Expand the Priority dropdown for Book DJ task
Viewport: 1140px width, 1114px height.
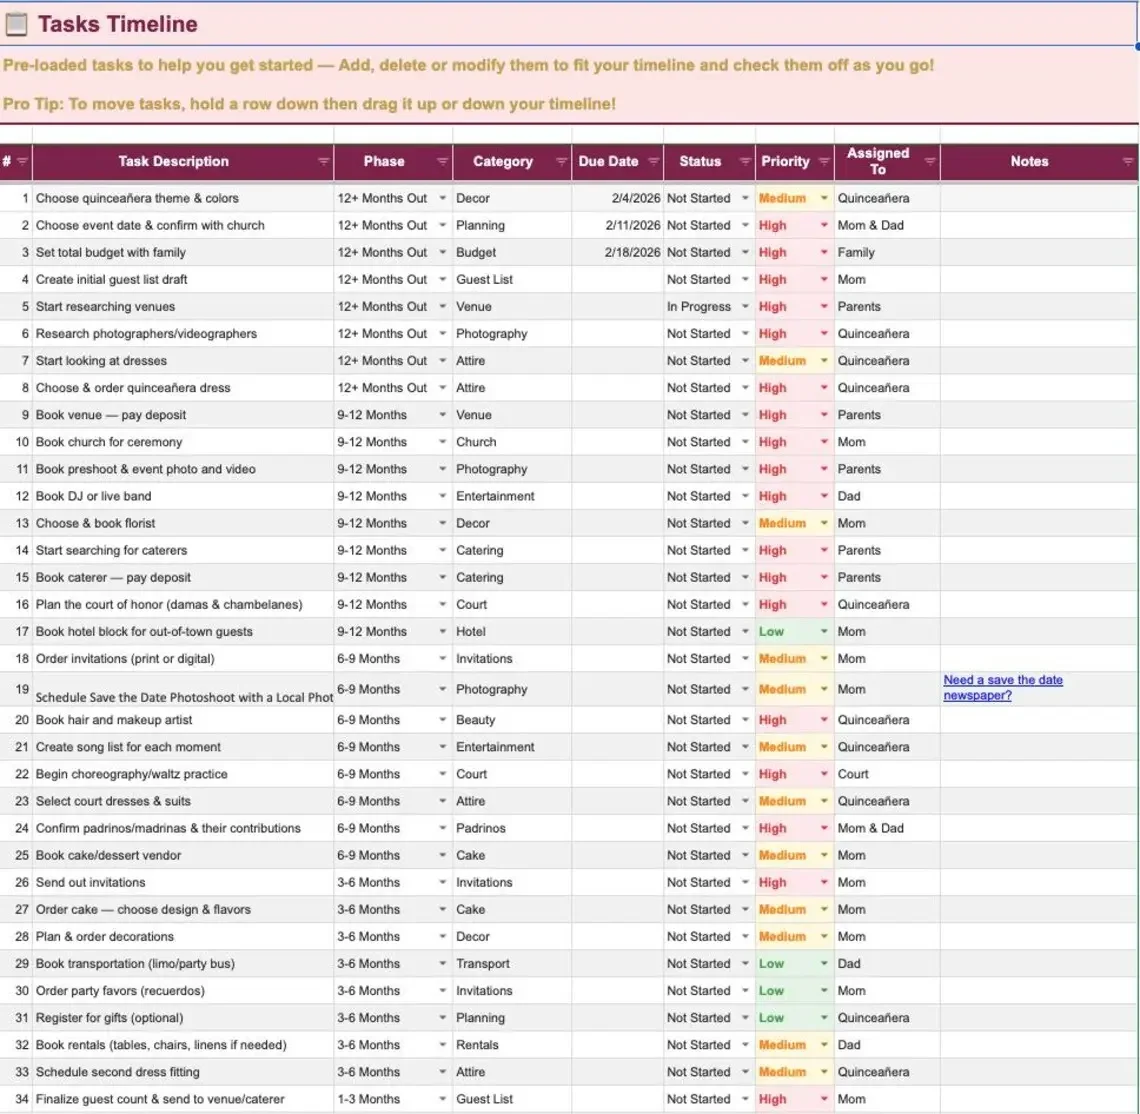pos(822,495)
